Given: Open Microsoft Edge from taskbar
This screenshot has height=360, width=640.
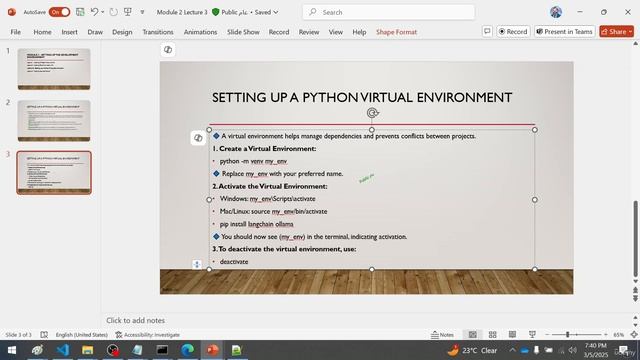Looking at the screenshot, I should click(x=187, y=350).
